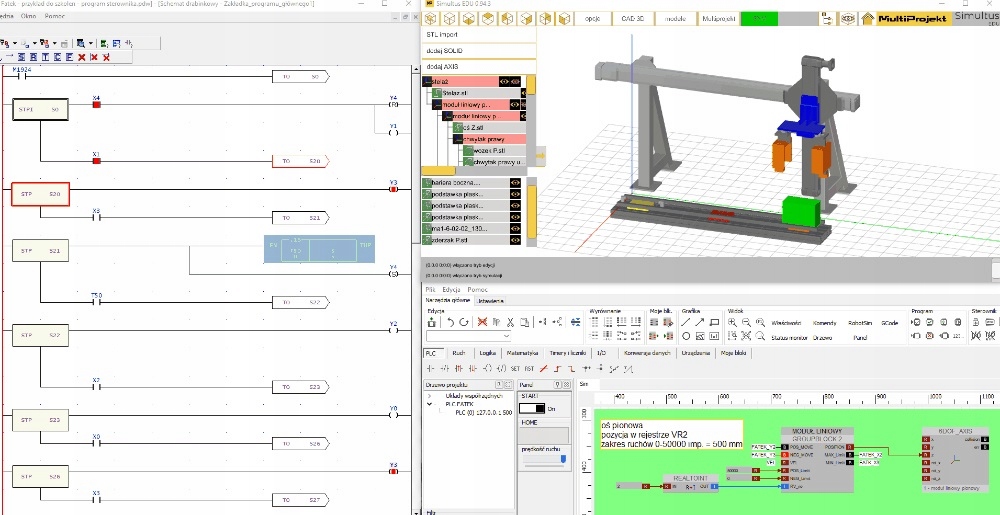
Task: Toggle visibility eye for zderzak P.stl row
Action: click(x=515, y=240)
